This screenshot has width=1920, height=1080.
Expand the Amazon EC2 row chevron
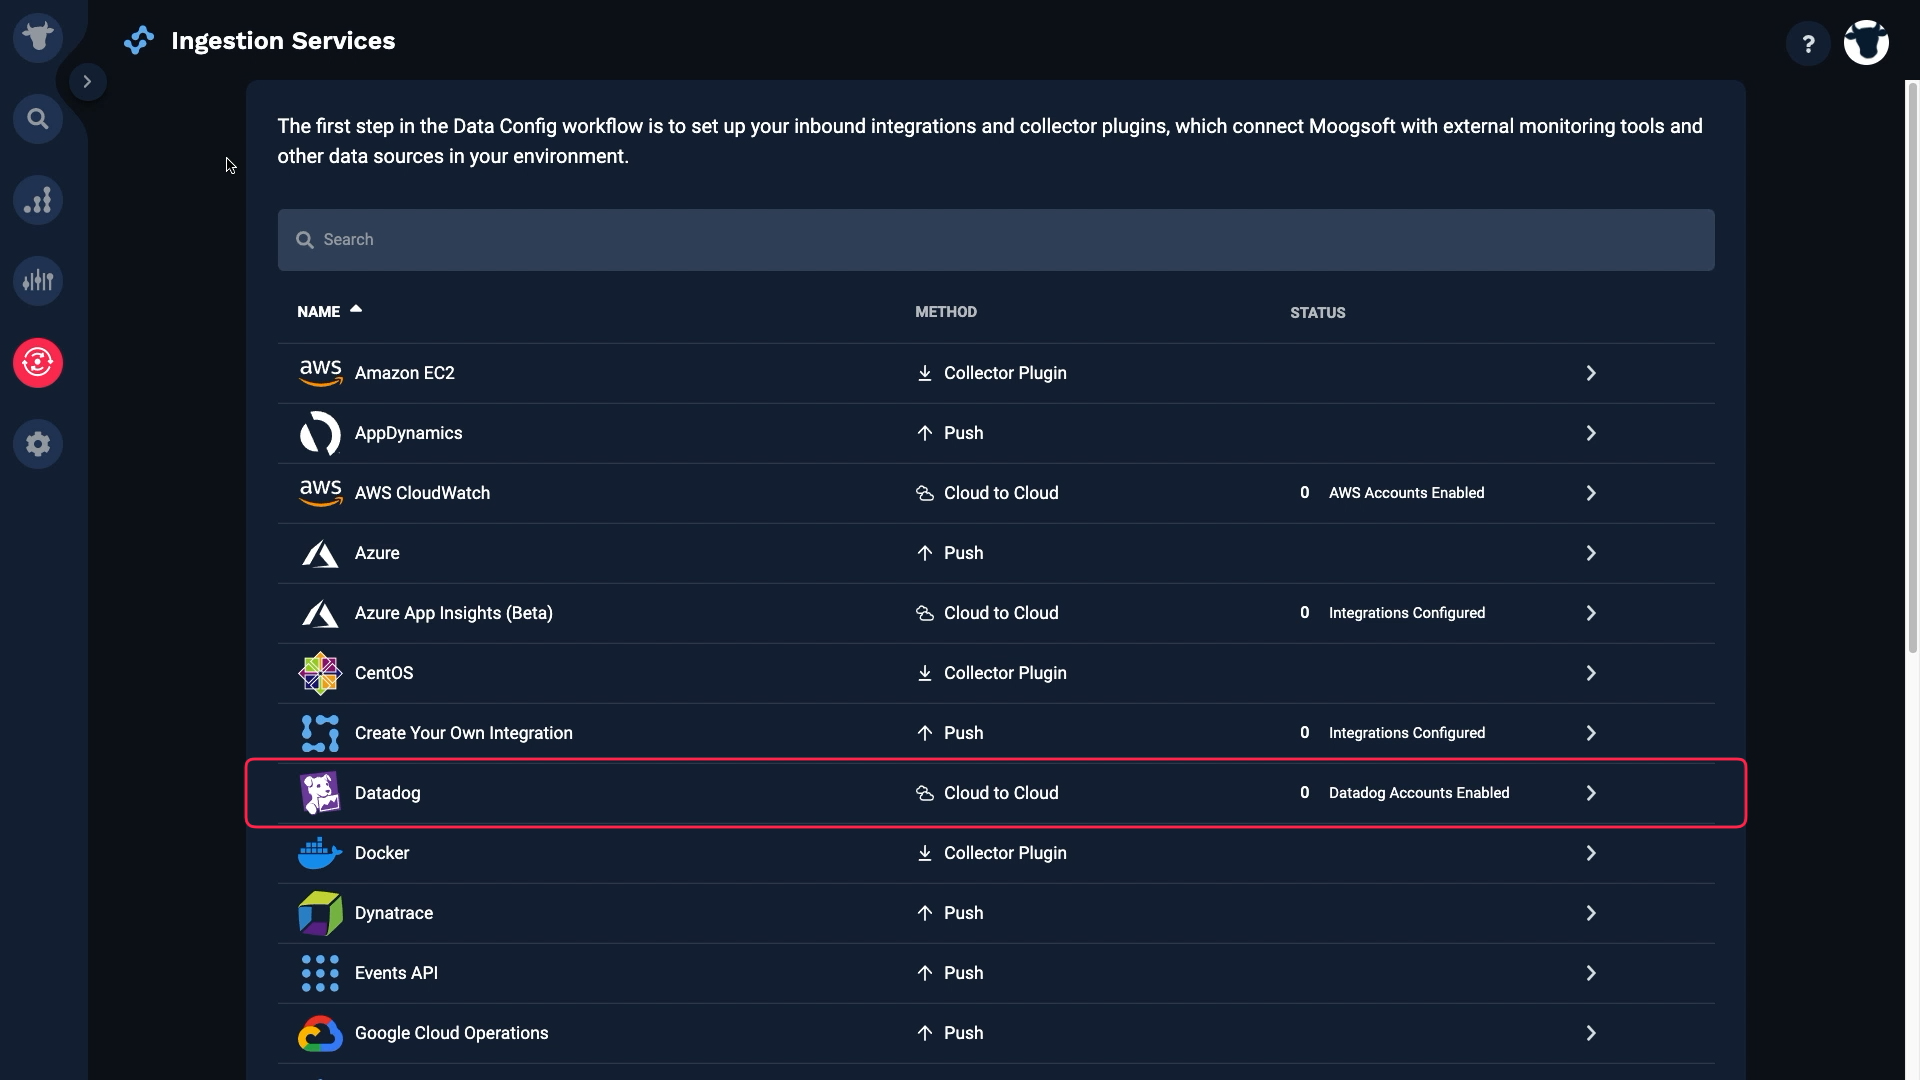pyautogui.click(x=1591, y=373)
